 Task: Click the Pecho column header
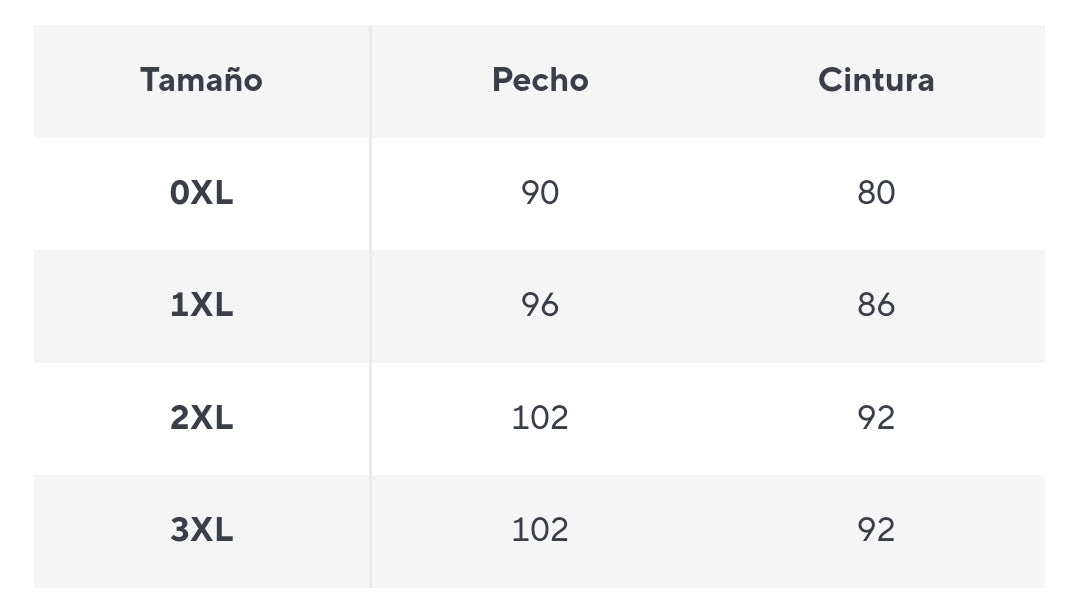point(540,80)
